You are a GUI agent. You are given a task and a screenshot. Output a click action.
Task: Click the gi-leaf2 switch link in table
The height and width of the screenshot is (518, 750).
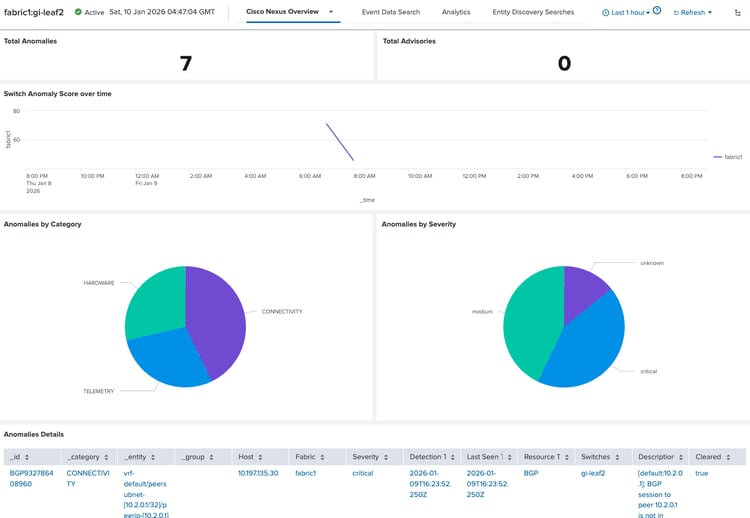pyautogui.click(x=595, y=473)
